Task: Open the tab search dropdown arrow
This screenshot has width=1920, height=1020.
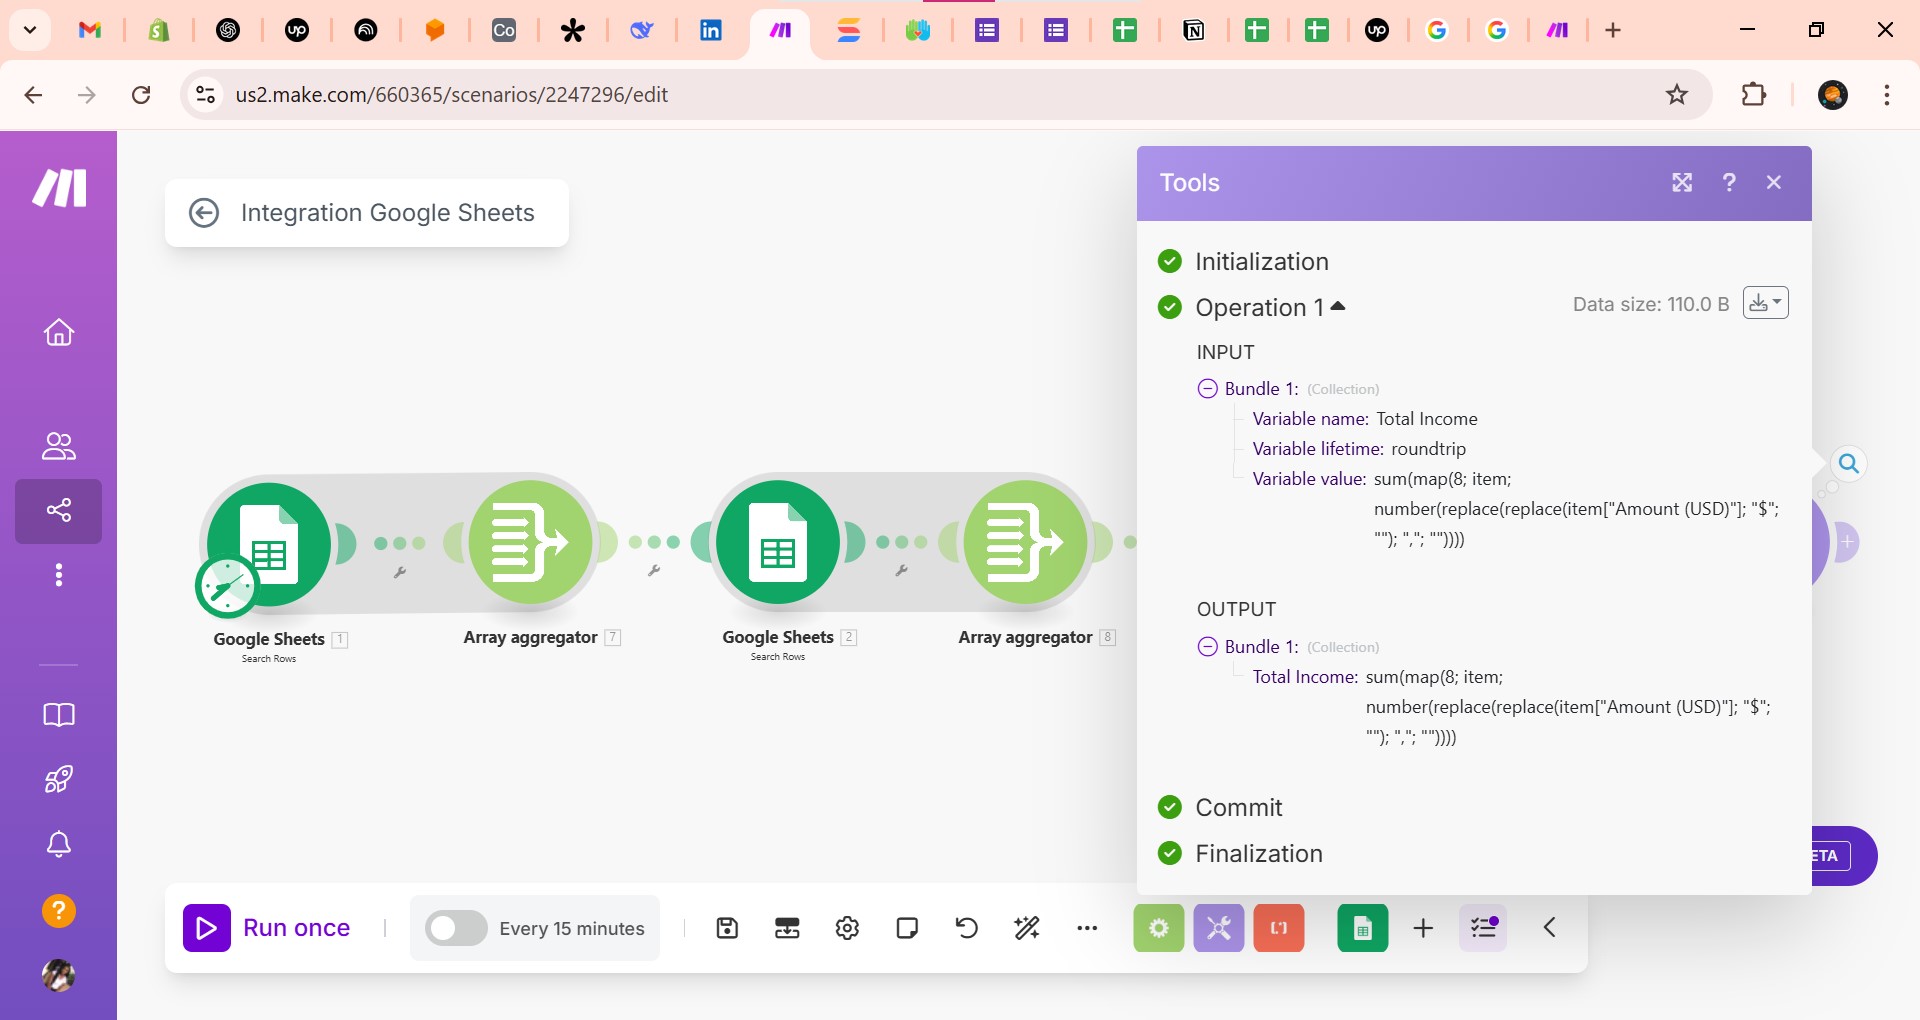Action: 30,30
